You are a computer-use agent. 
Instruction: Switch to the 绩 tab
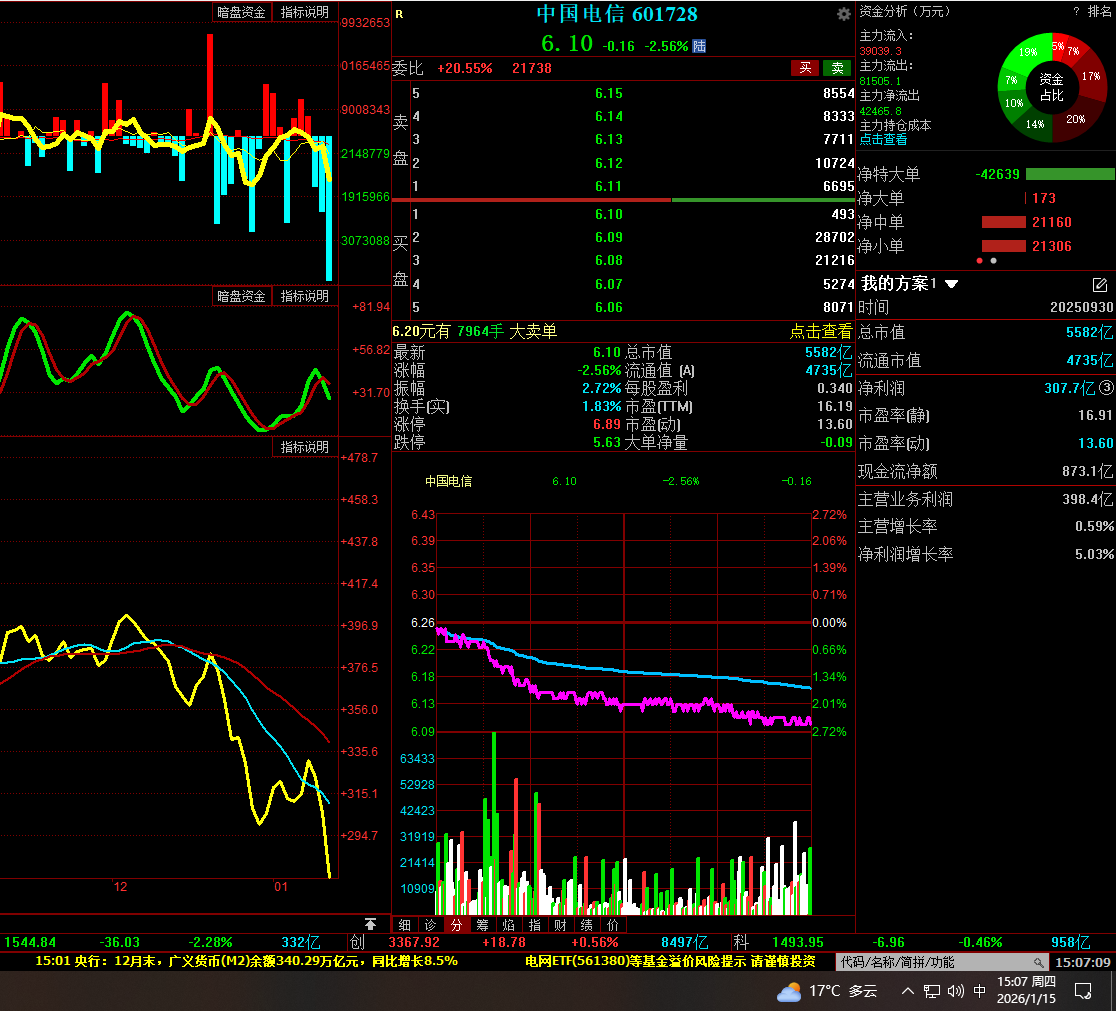586,925
